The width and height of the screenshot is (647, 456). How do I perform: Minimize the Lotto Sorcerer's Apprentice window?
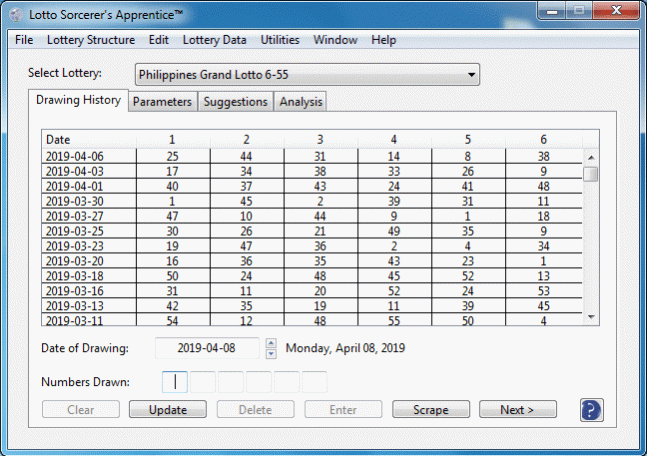552,11
